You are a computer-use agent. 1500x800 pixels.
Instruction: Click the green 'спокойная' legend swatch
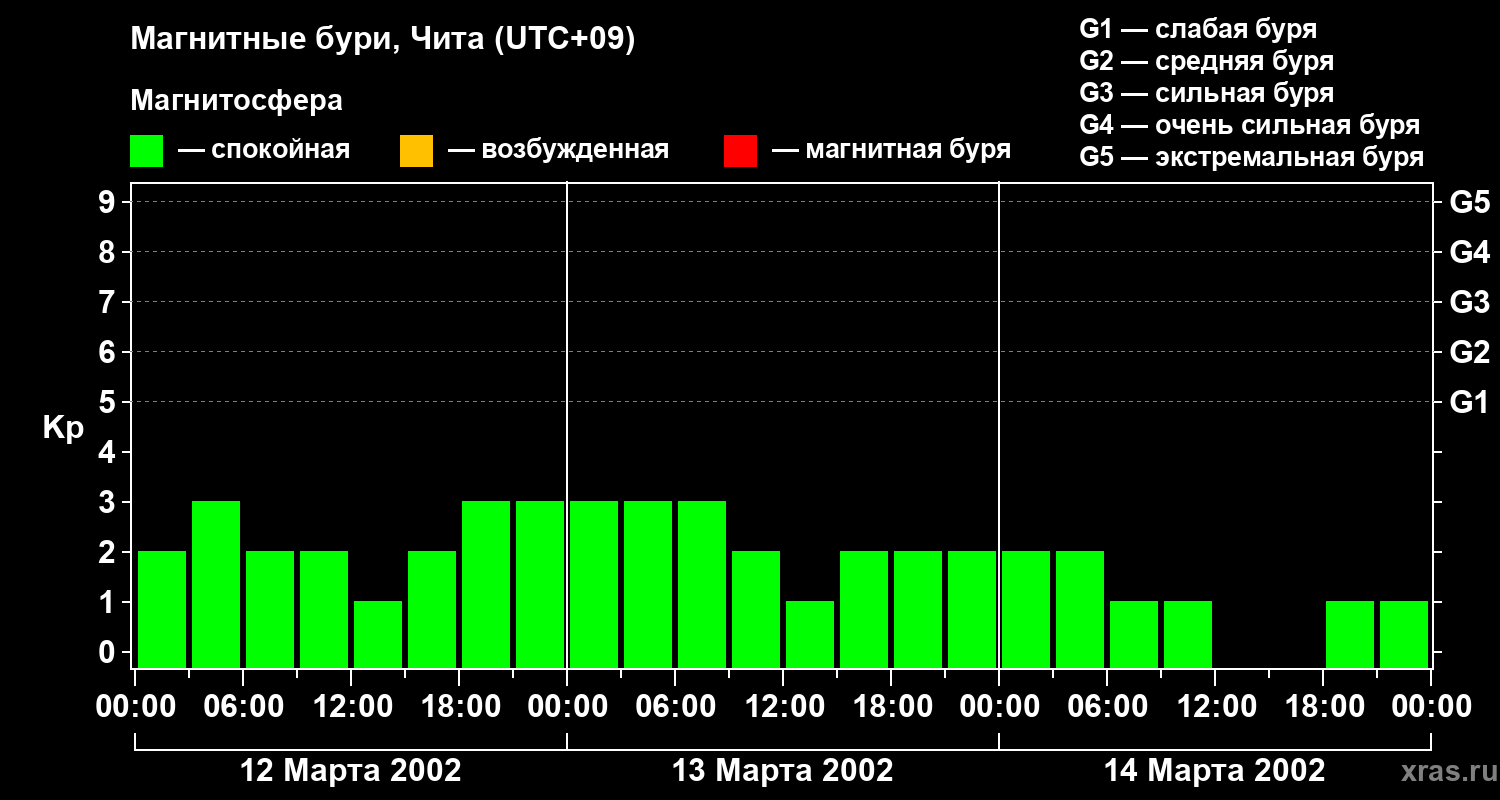tap(146, 151)
